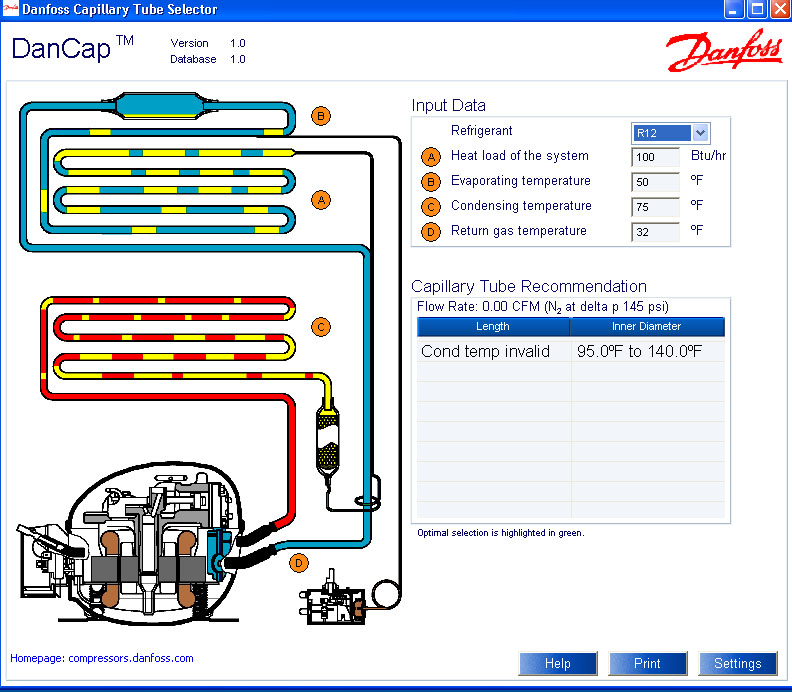This screenshot has width=792, height=692.
Task: Click the title bar app icon
Action: tap(11, 9)
